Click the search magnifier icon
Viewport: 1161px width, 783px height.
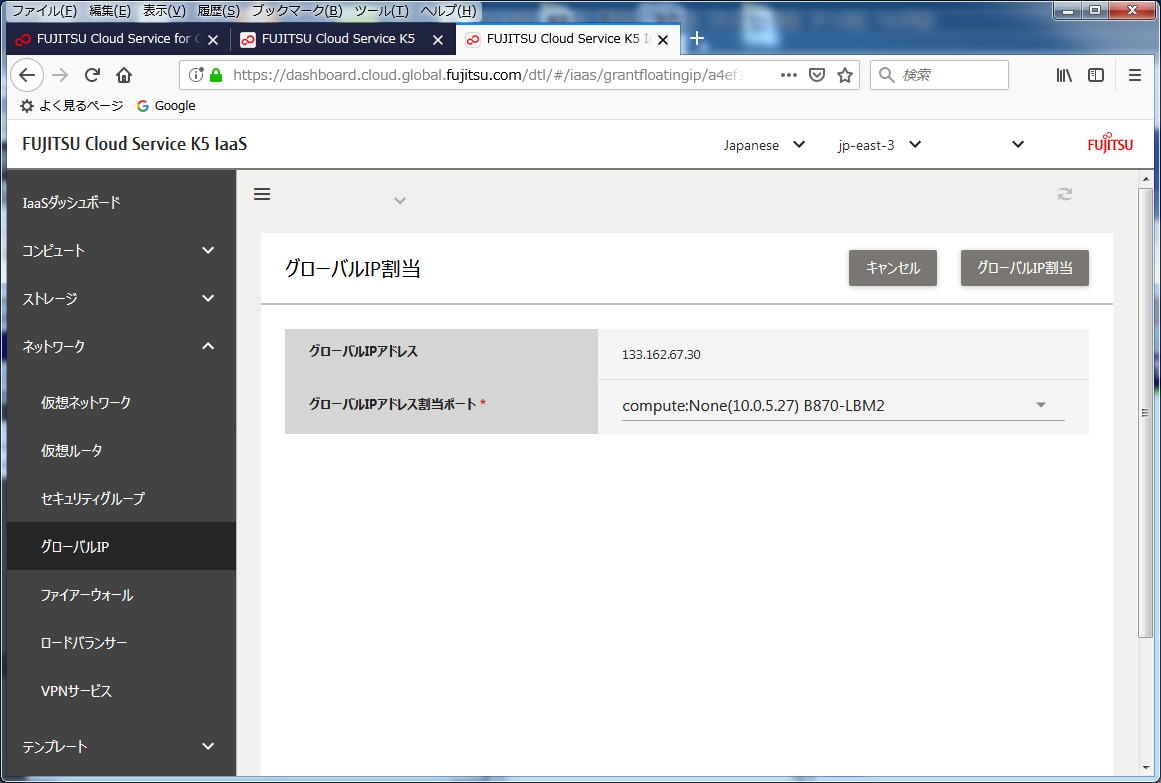(886, 75)
